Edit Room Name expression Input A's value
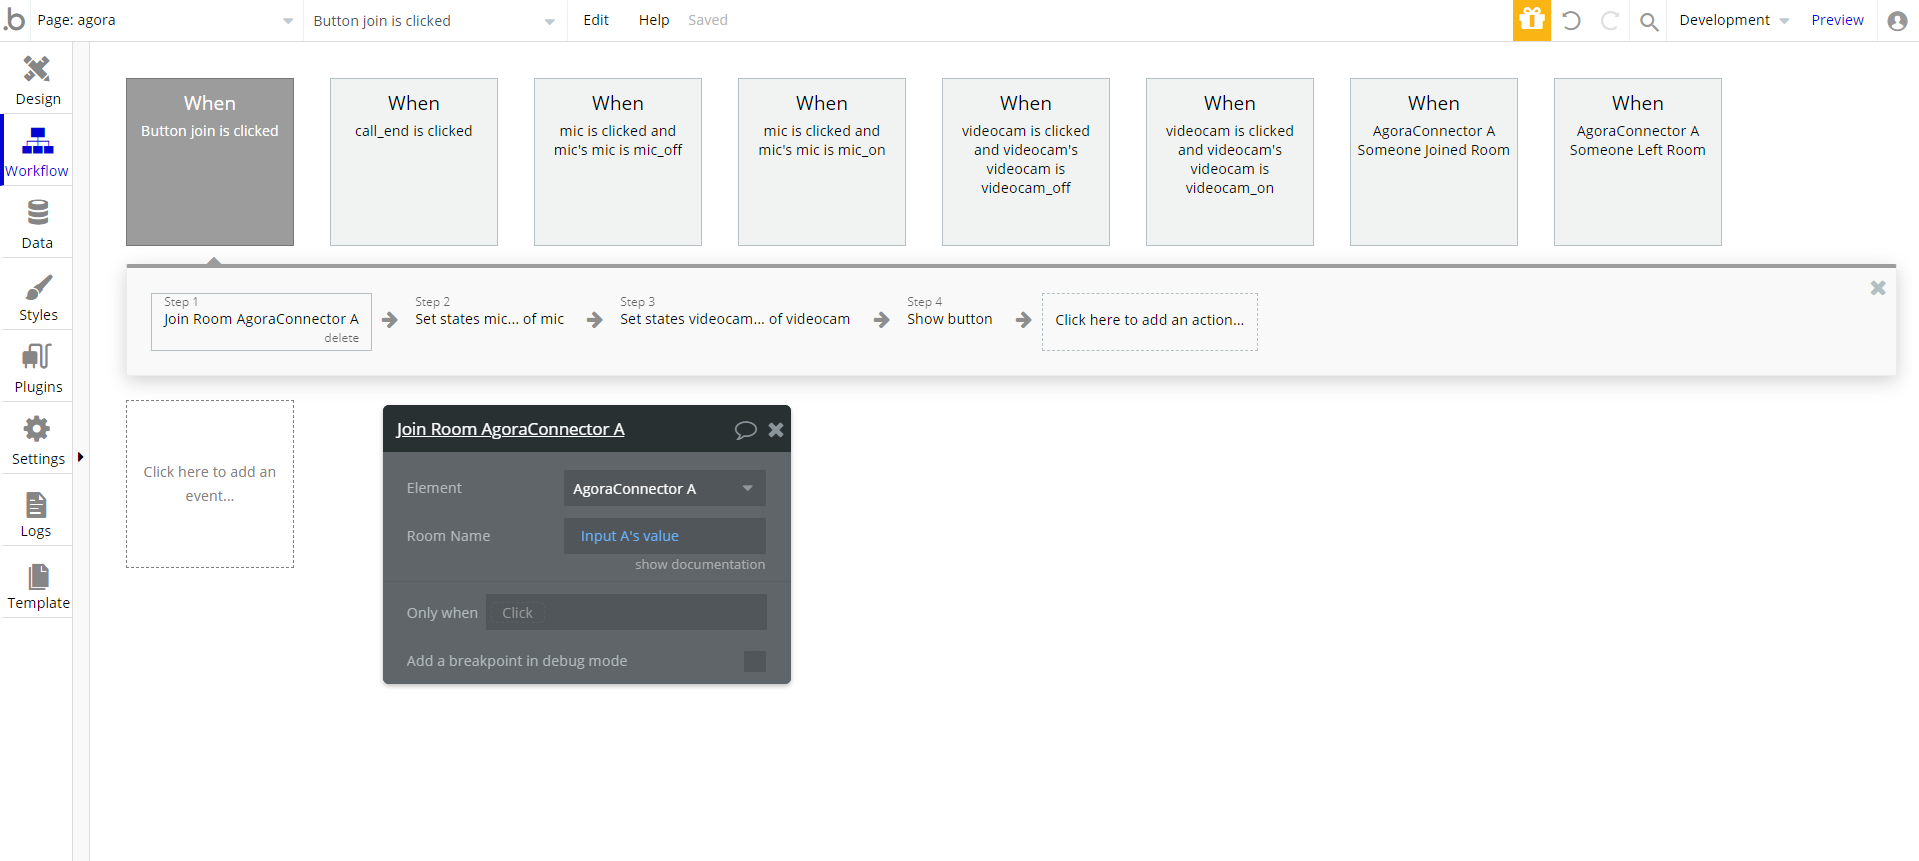This screenshot has width=1919, height=861. (664, 536)
